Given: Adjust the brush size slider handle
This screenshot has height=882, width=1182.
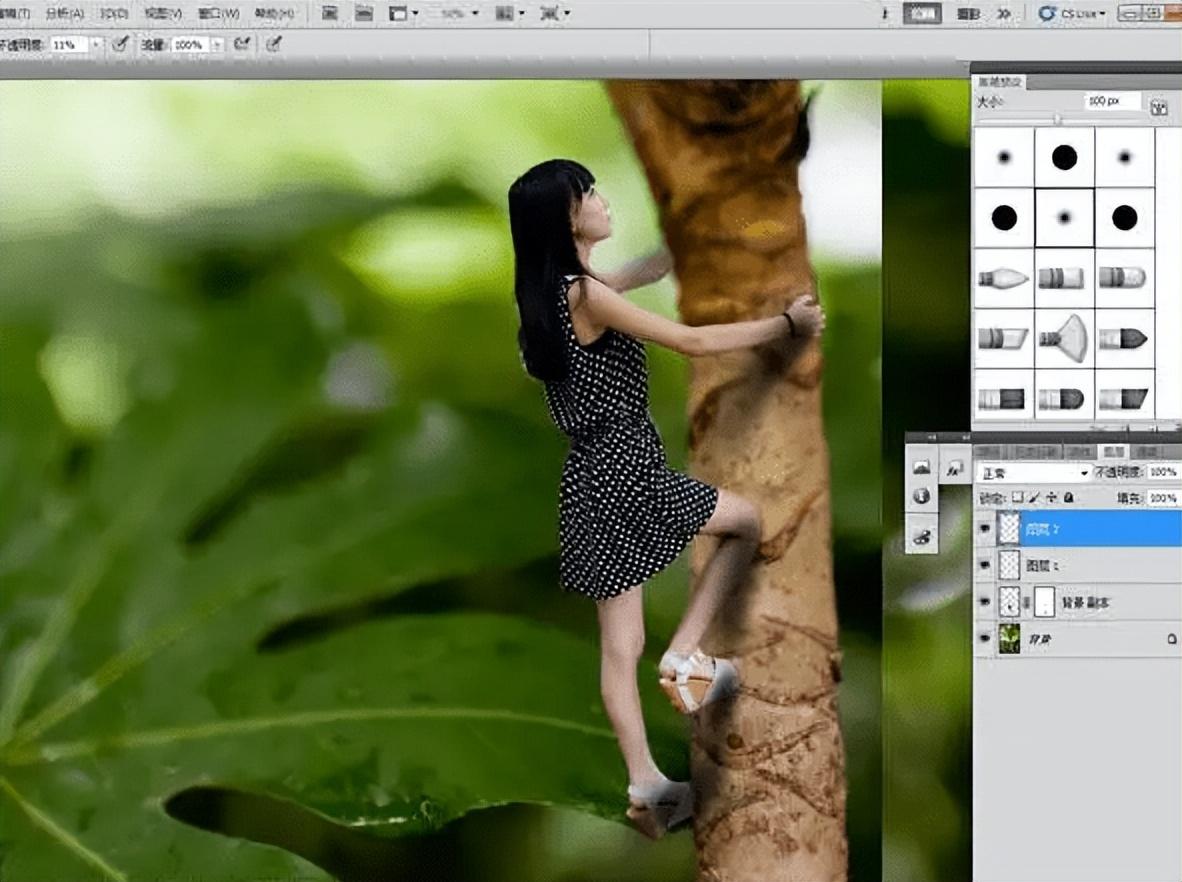Looking at the screenshot, I should pos(1058,118).
